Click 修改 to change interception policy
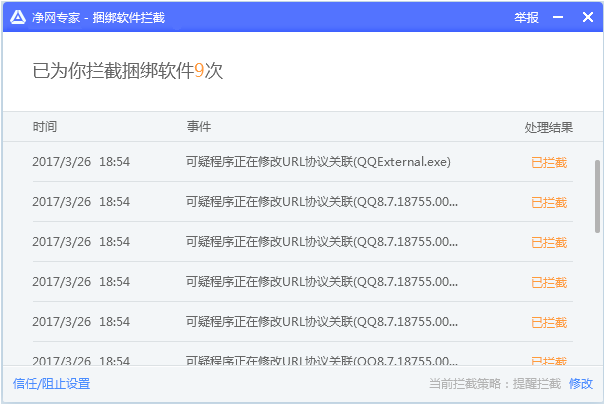 [x=581, y=384]
